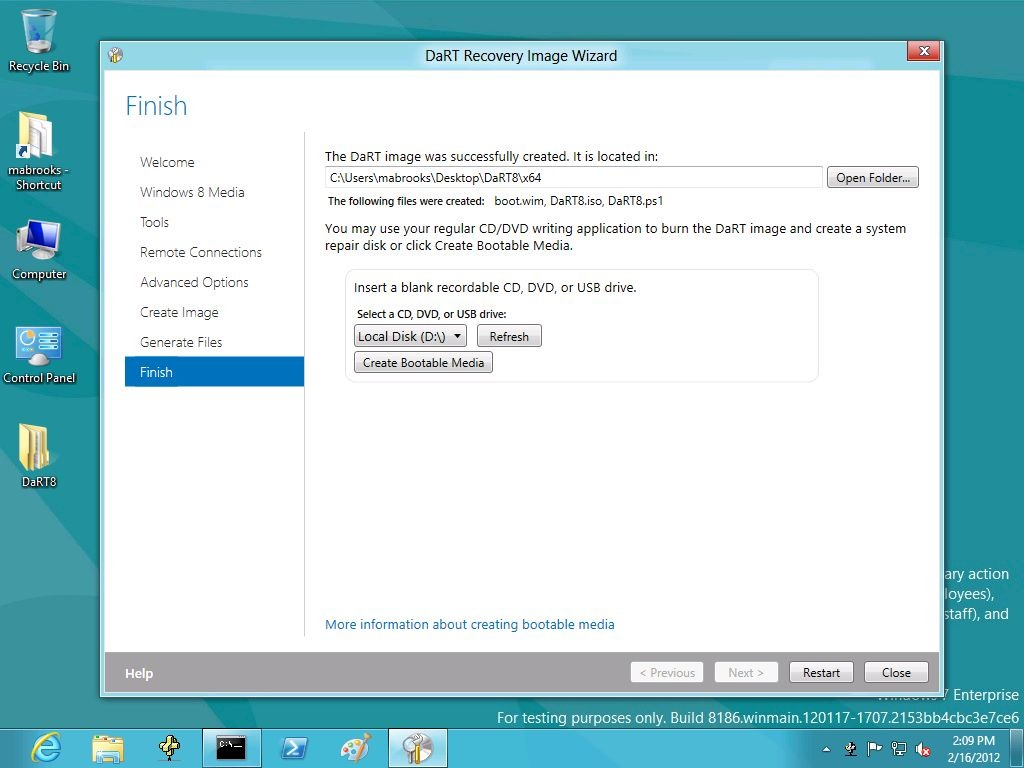The image size is (1024, 768).
Task: Click the 'Insert a blank recordable CD, DVD, or USB drive.' text
Action: coord(495,287)
